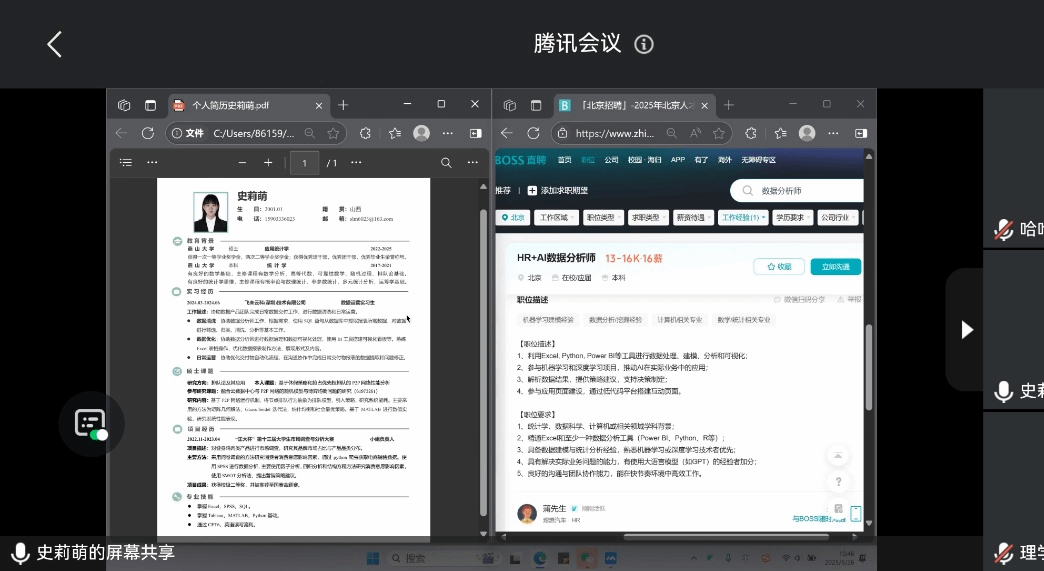This screenshot has width=1044, height=571.
Task: Expand the 公司行业 filter dropdown
Action: pyautogui.click(x=838, y=218)
